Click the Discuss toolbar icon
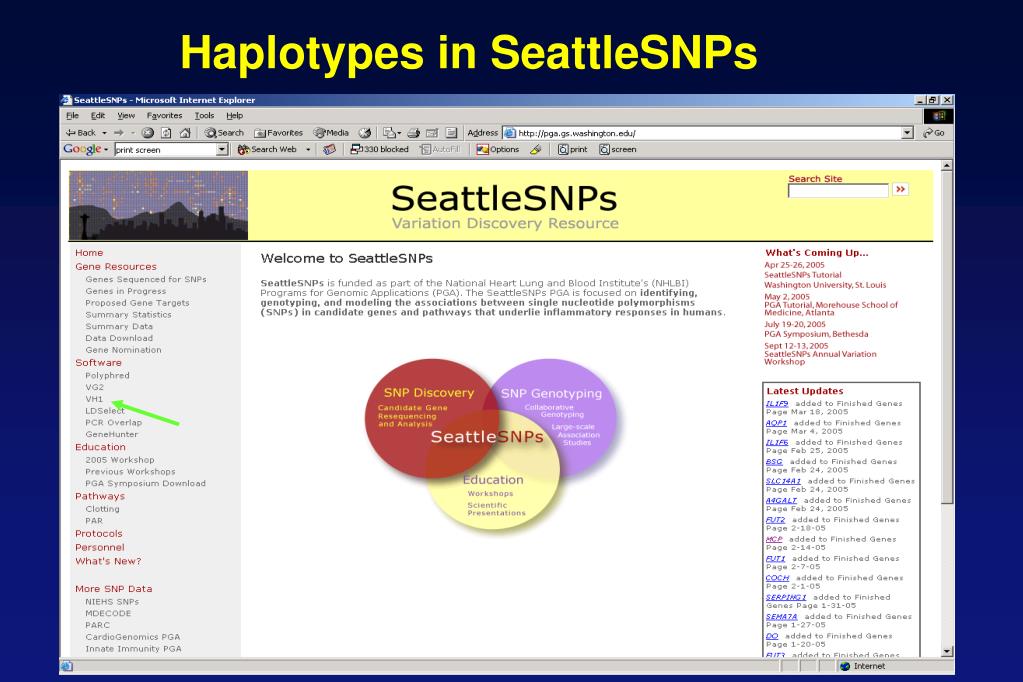This screenshot has height=682, width=1023. click(451, 132)
